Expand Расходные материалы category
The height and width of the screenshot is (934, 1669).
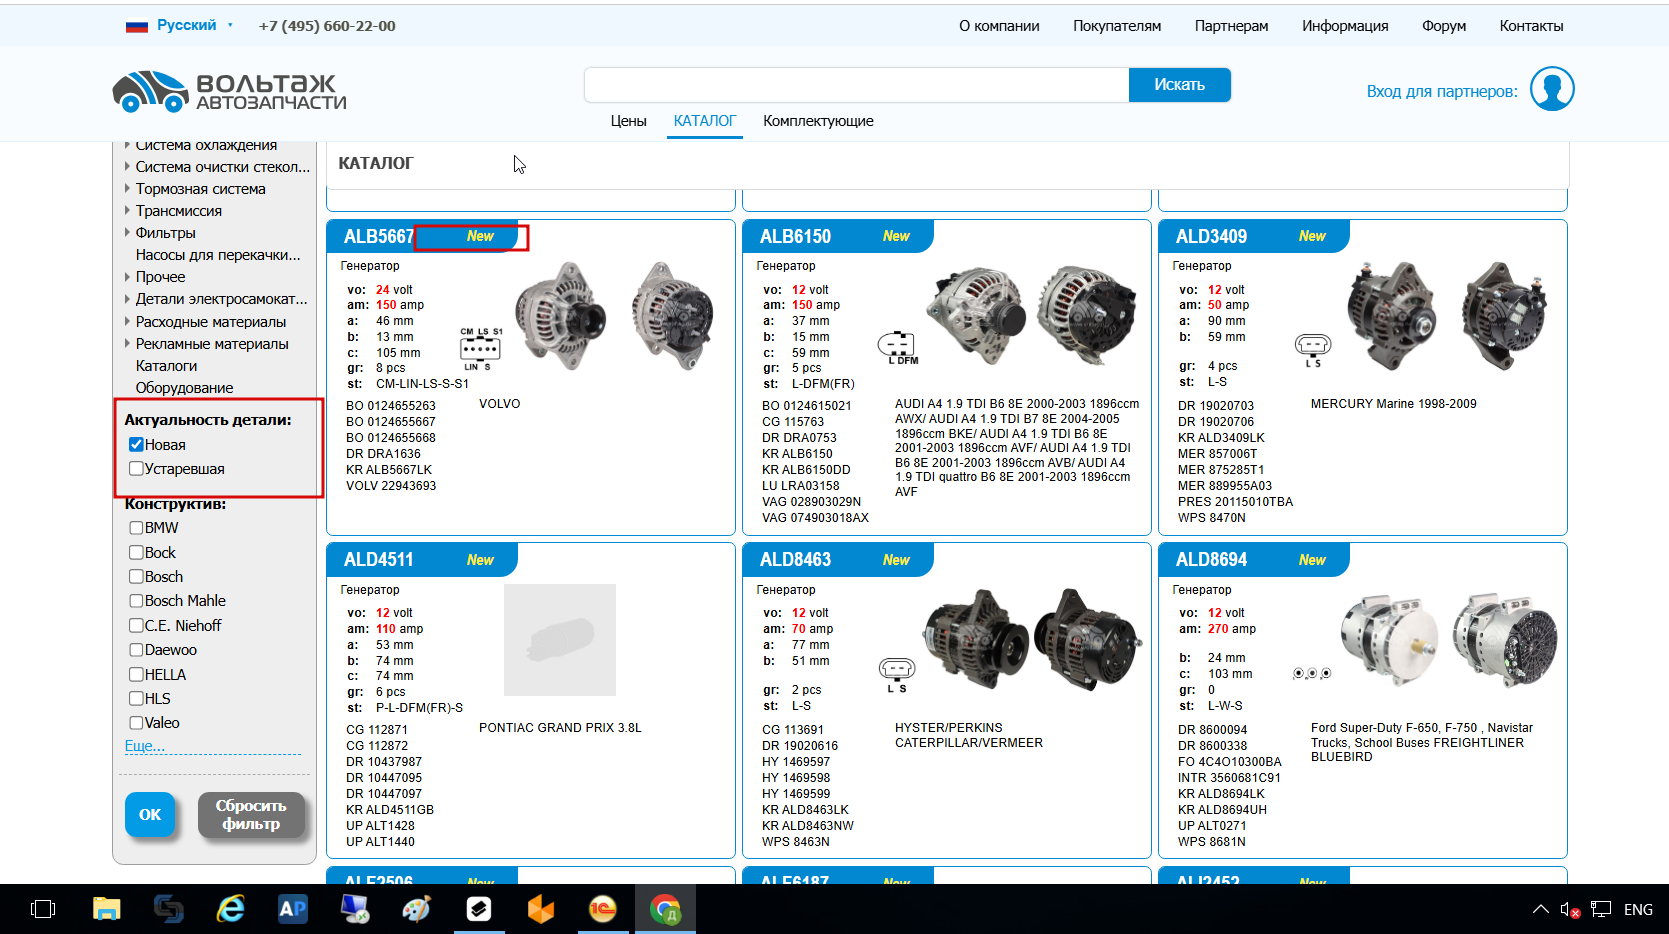pos(127,322)
